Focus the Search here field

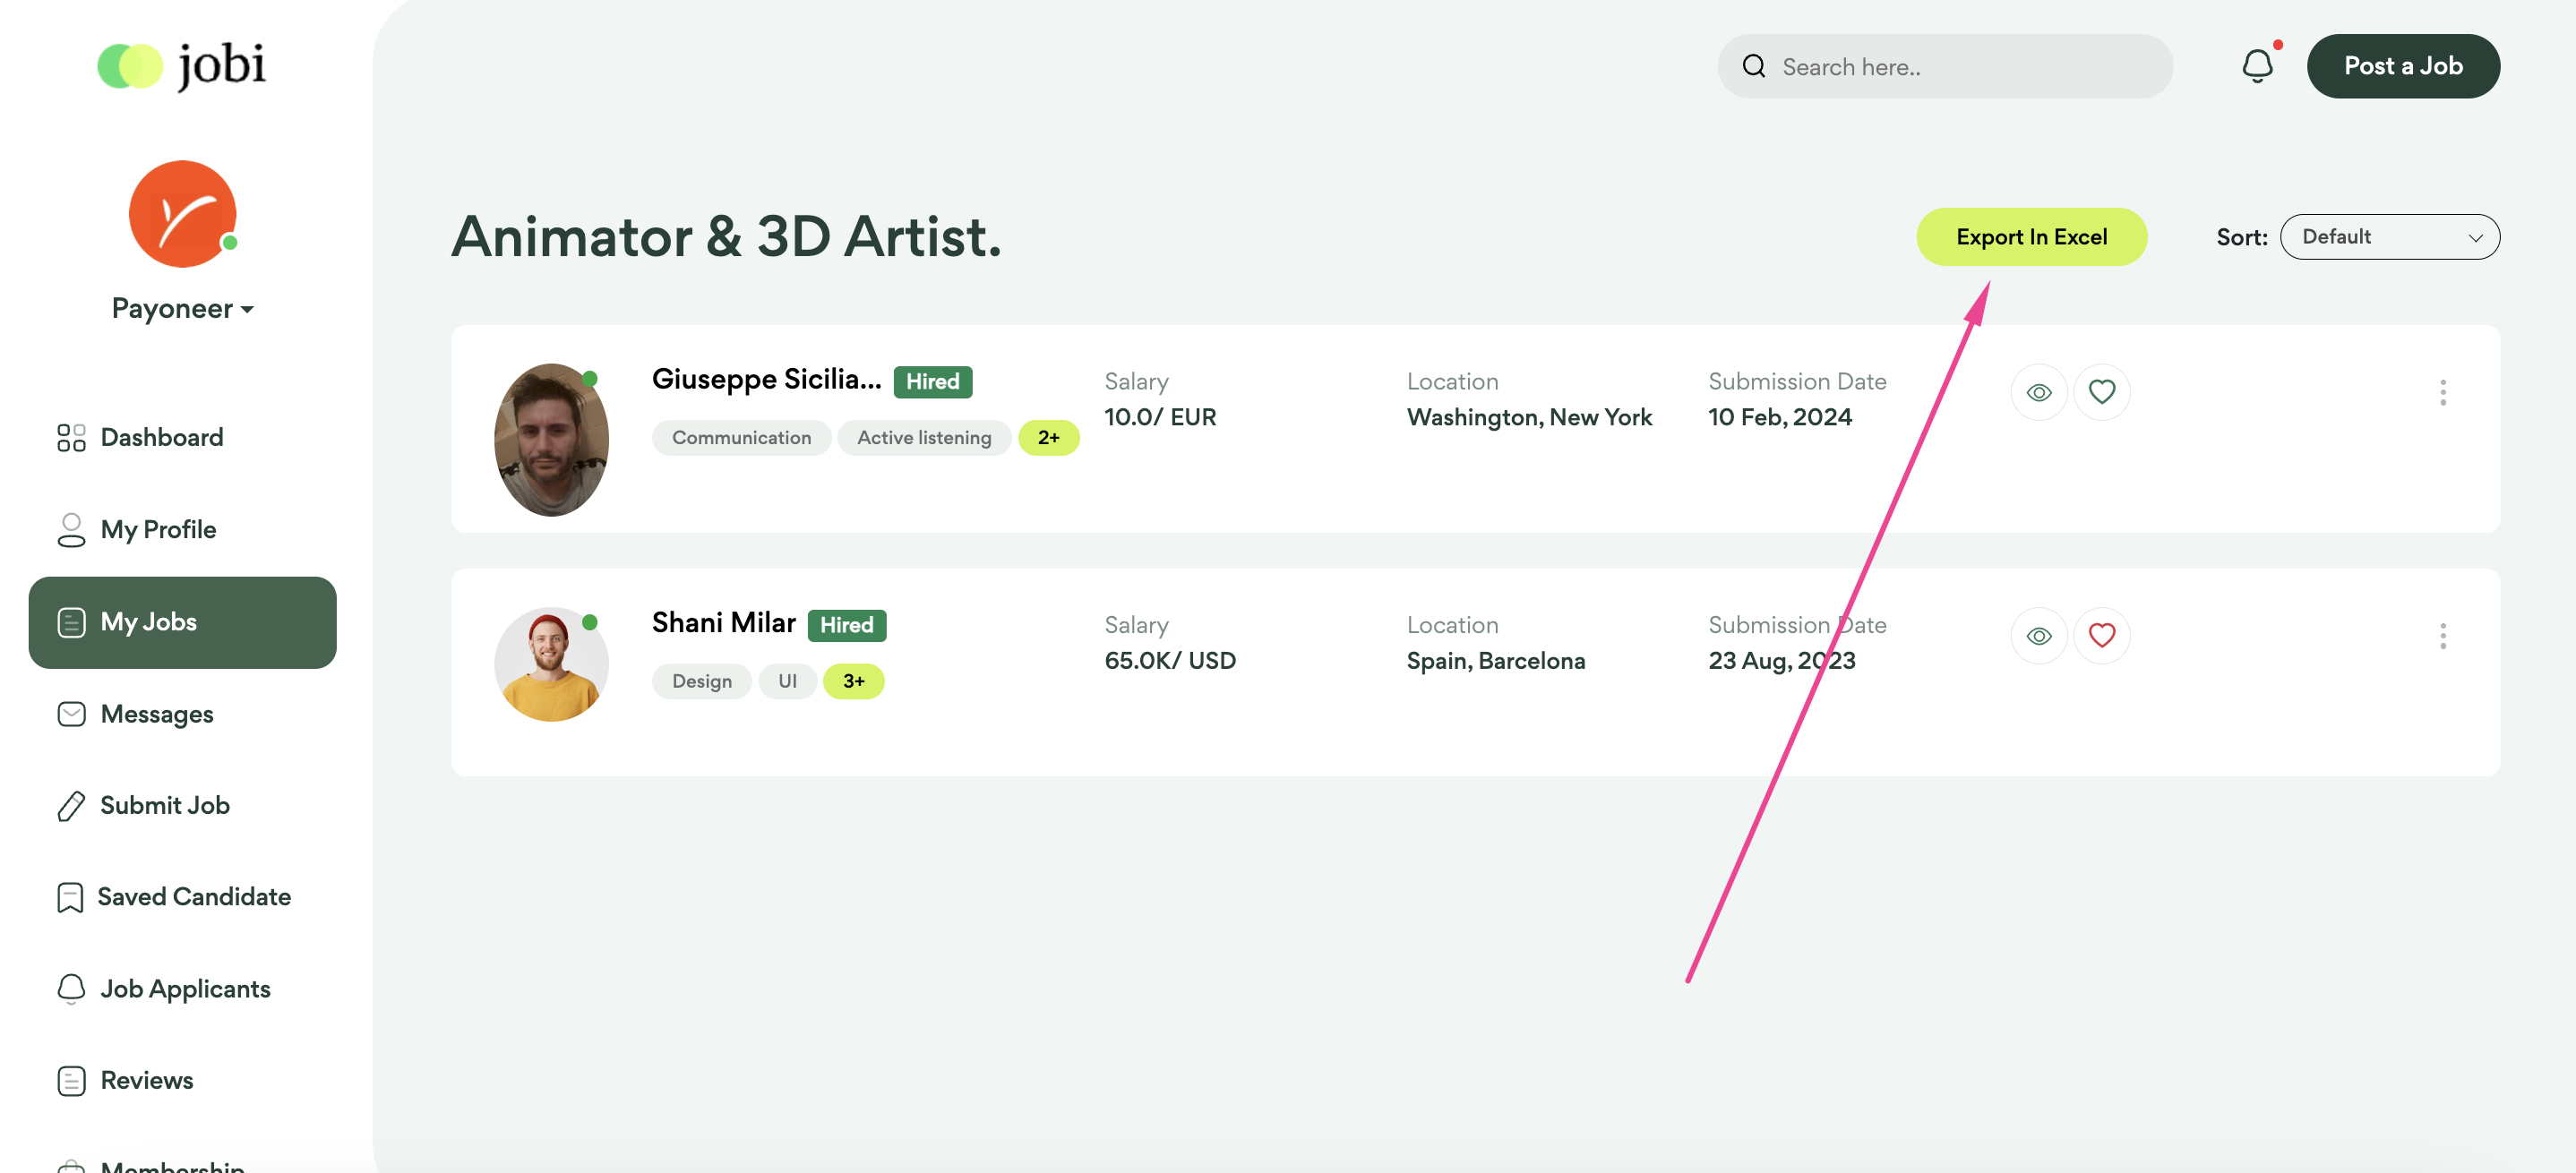1945,66
